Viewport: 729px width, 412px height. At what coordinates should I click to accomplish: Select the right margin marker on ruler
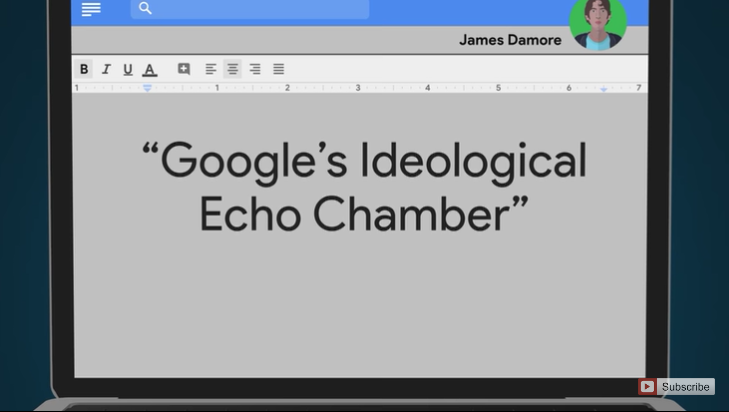coord(603,88)
